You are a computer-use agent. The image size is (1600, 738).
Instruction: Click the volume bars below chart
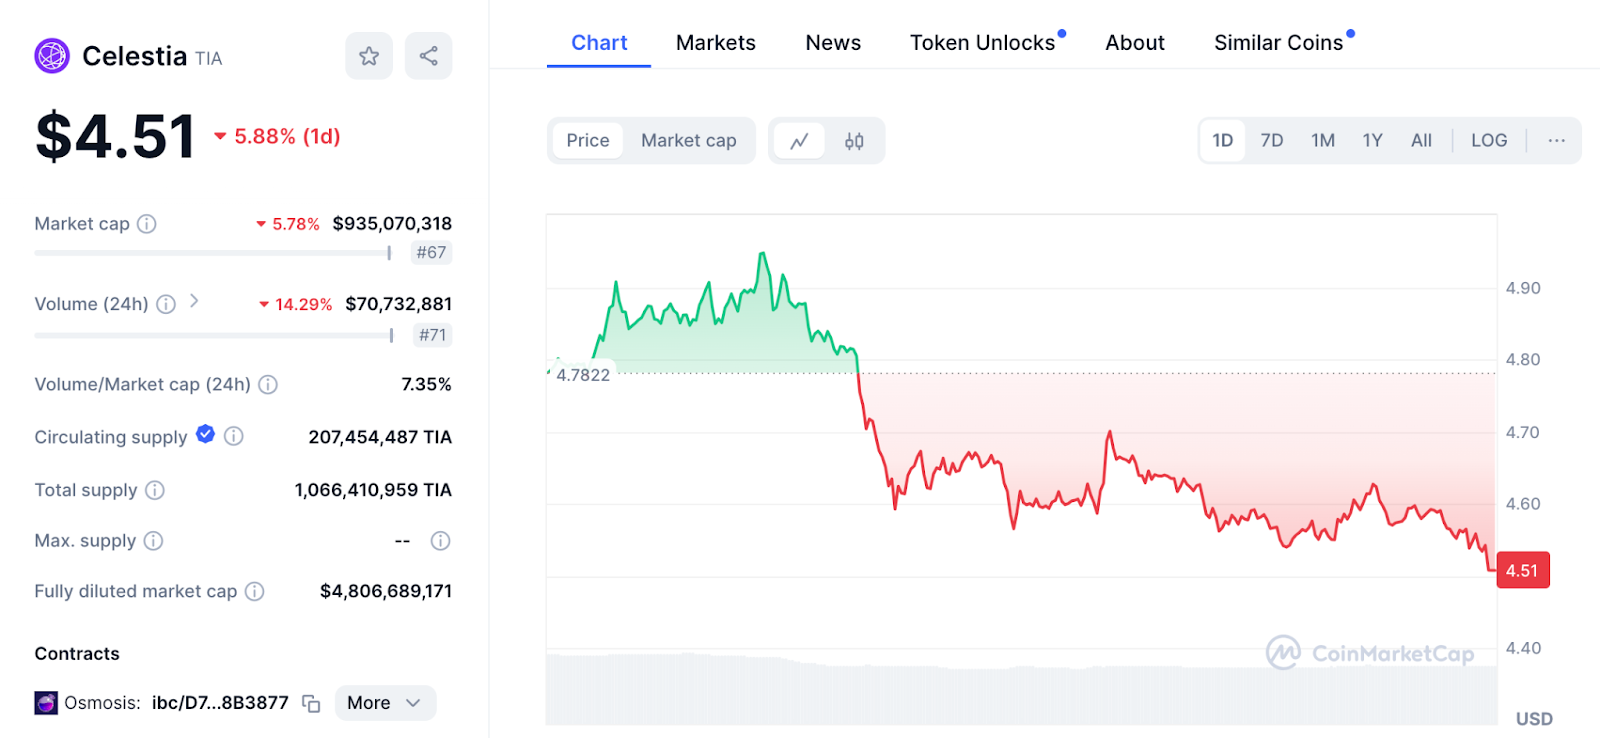1021,688
